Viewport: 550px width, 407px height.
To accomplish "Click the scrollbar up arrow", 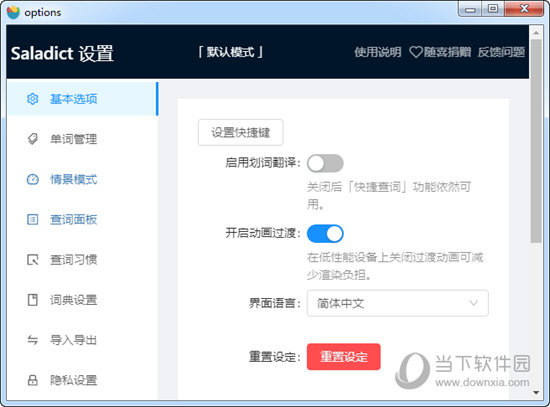I will (x=536, y=33).
